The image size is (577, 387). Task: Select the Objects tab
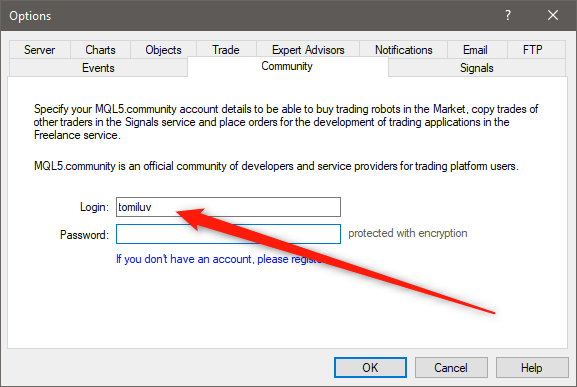163,50
